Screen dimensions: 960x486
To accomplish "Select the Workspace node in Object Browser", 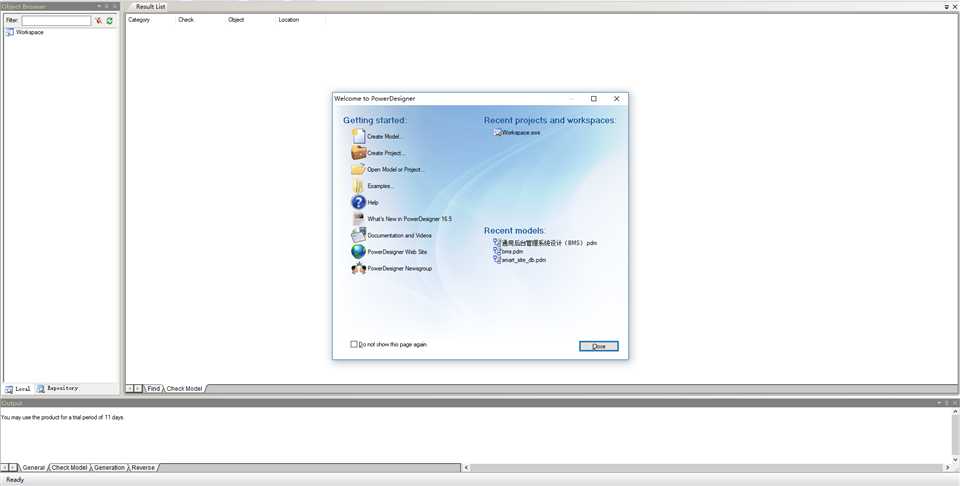I will pos(24,32).
